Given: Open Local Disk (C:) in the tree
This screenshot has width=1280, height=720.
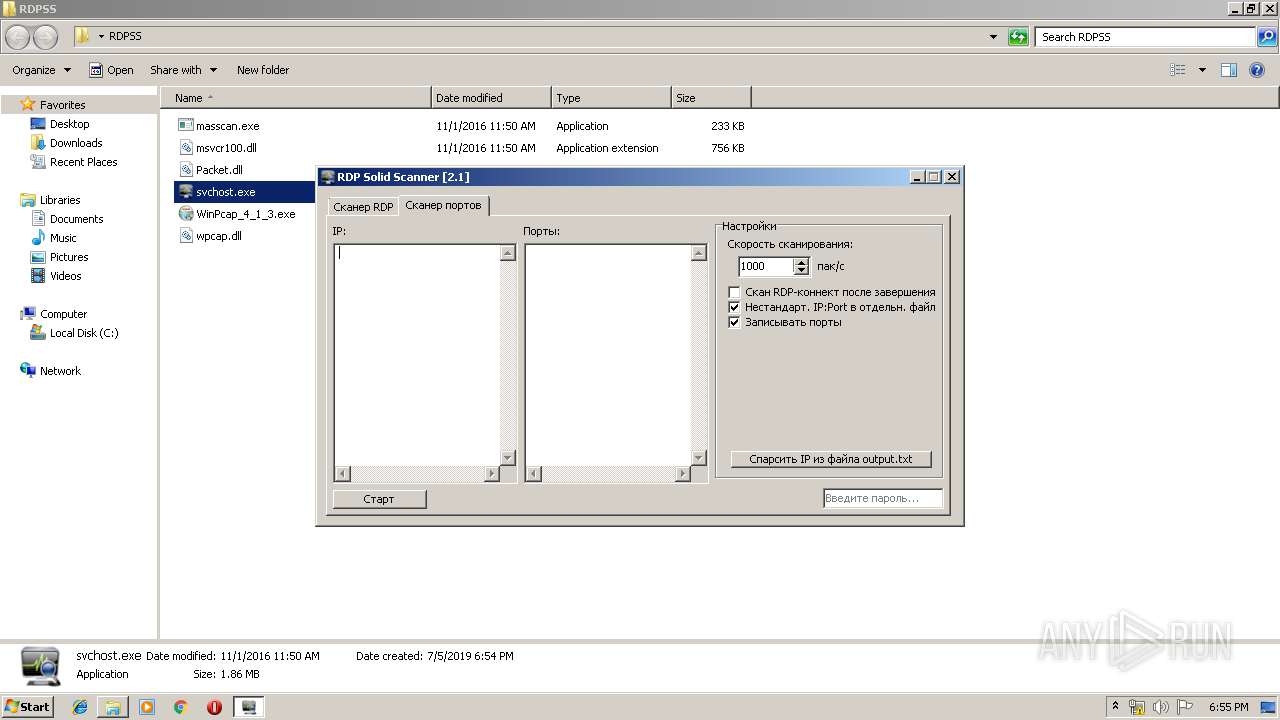Looking at the screenshot, I should point(74,333).
